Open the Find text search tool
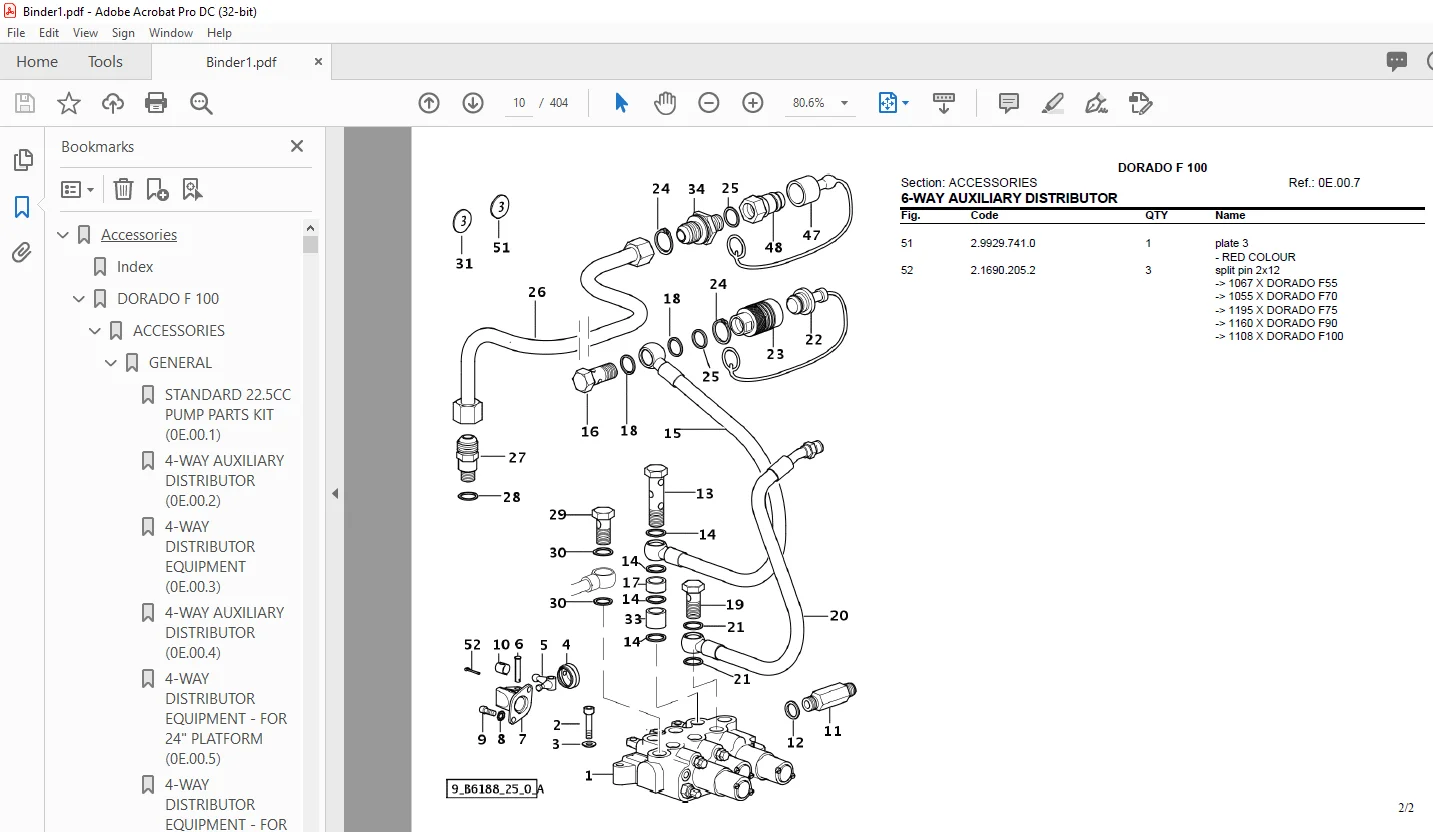 click(201, 103)
